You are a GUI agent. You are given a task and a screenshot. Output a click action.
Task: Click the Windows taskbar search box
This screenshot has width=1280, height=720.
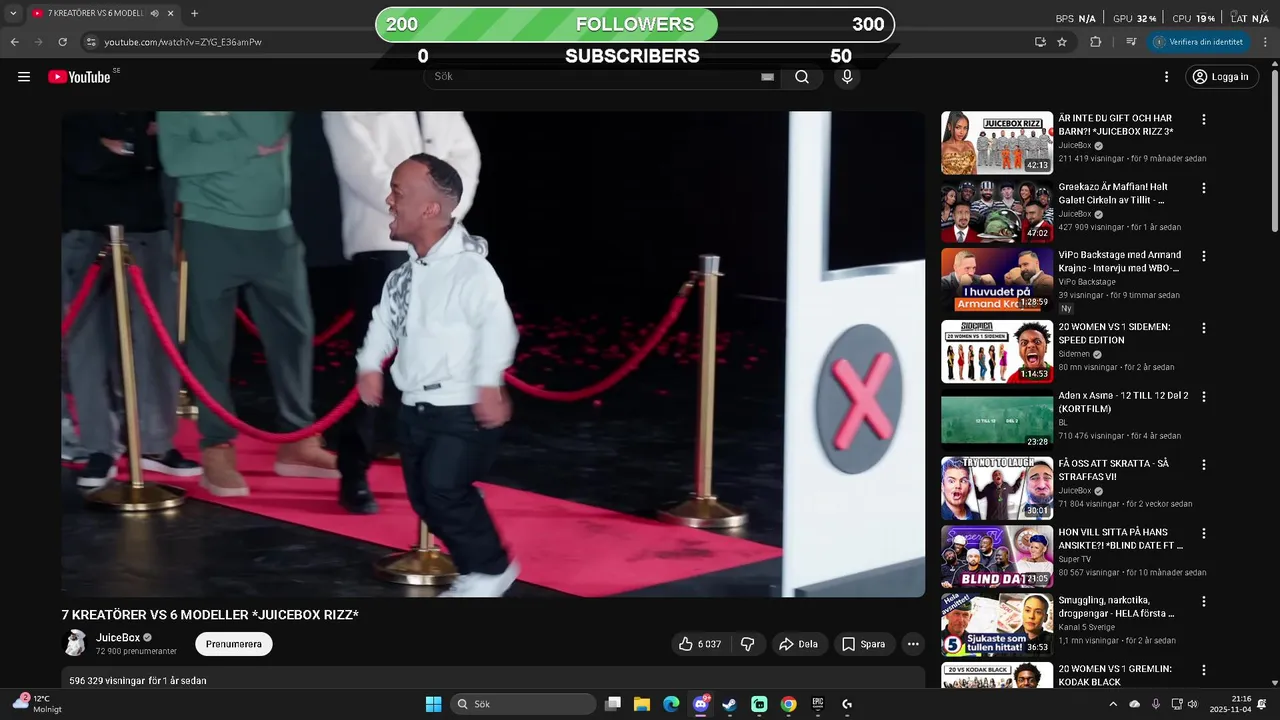523,704
